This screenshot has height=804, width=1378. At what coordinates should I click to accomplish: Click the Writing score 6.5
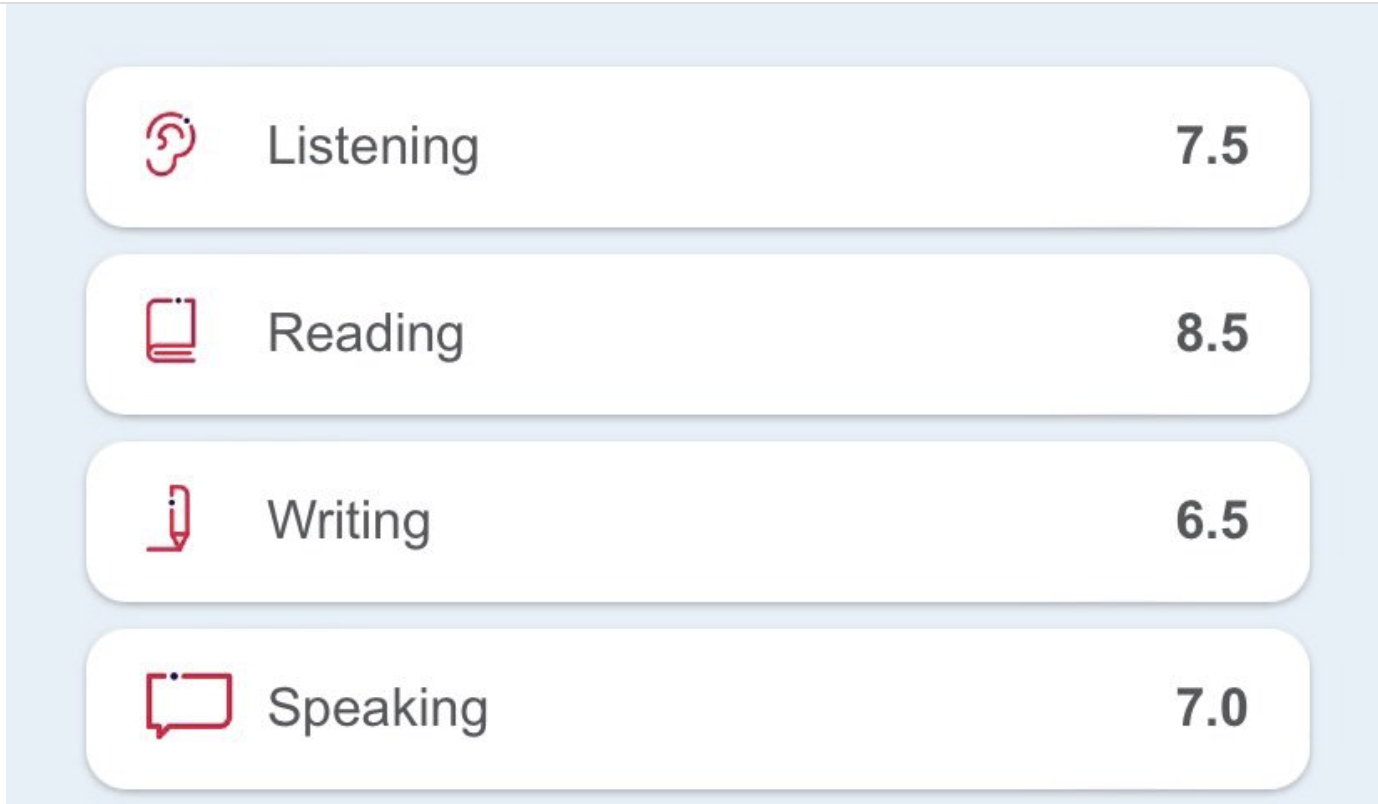click(1212, 521)
